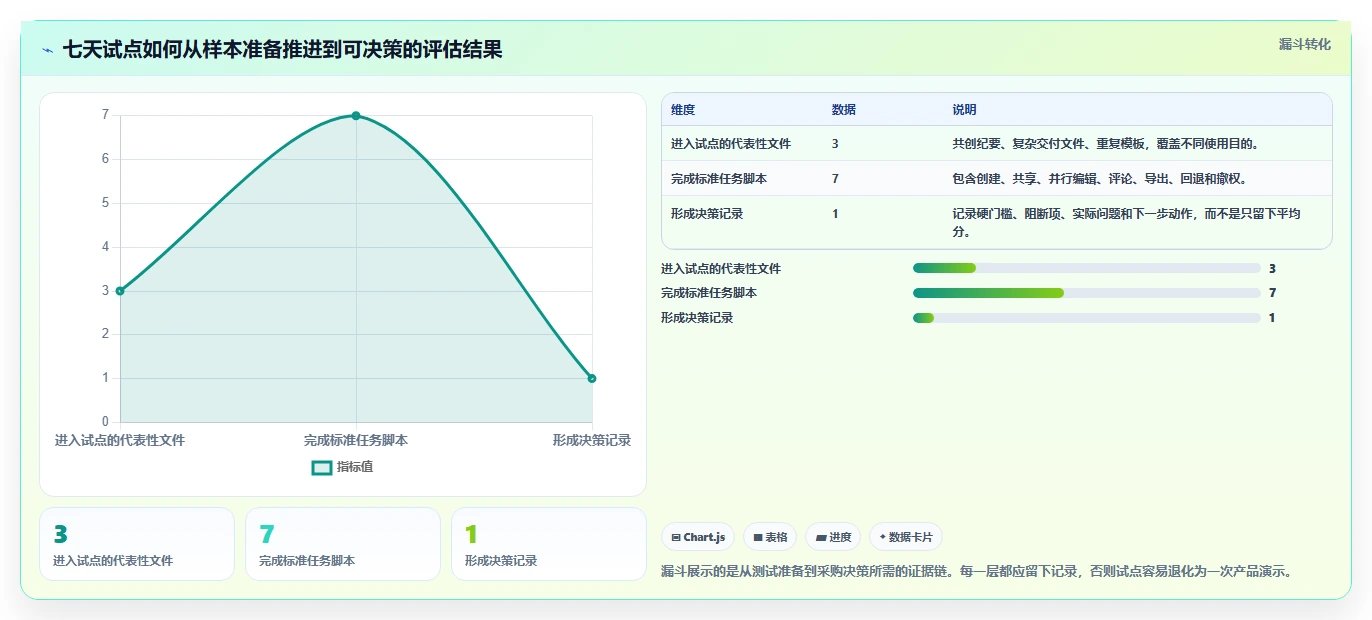
Task: Click the progress list label 形成决策记录
Action: (697, 318)
